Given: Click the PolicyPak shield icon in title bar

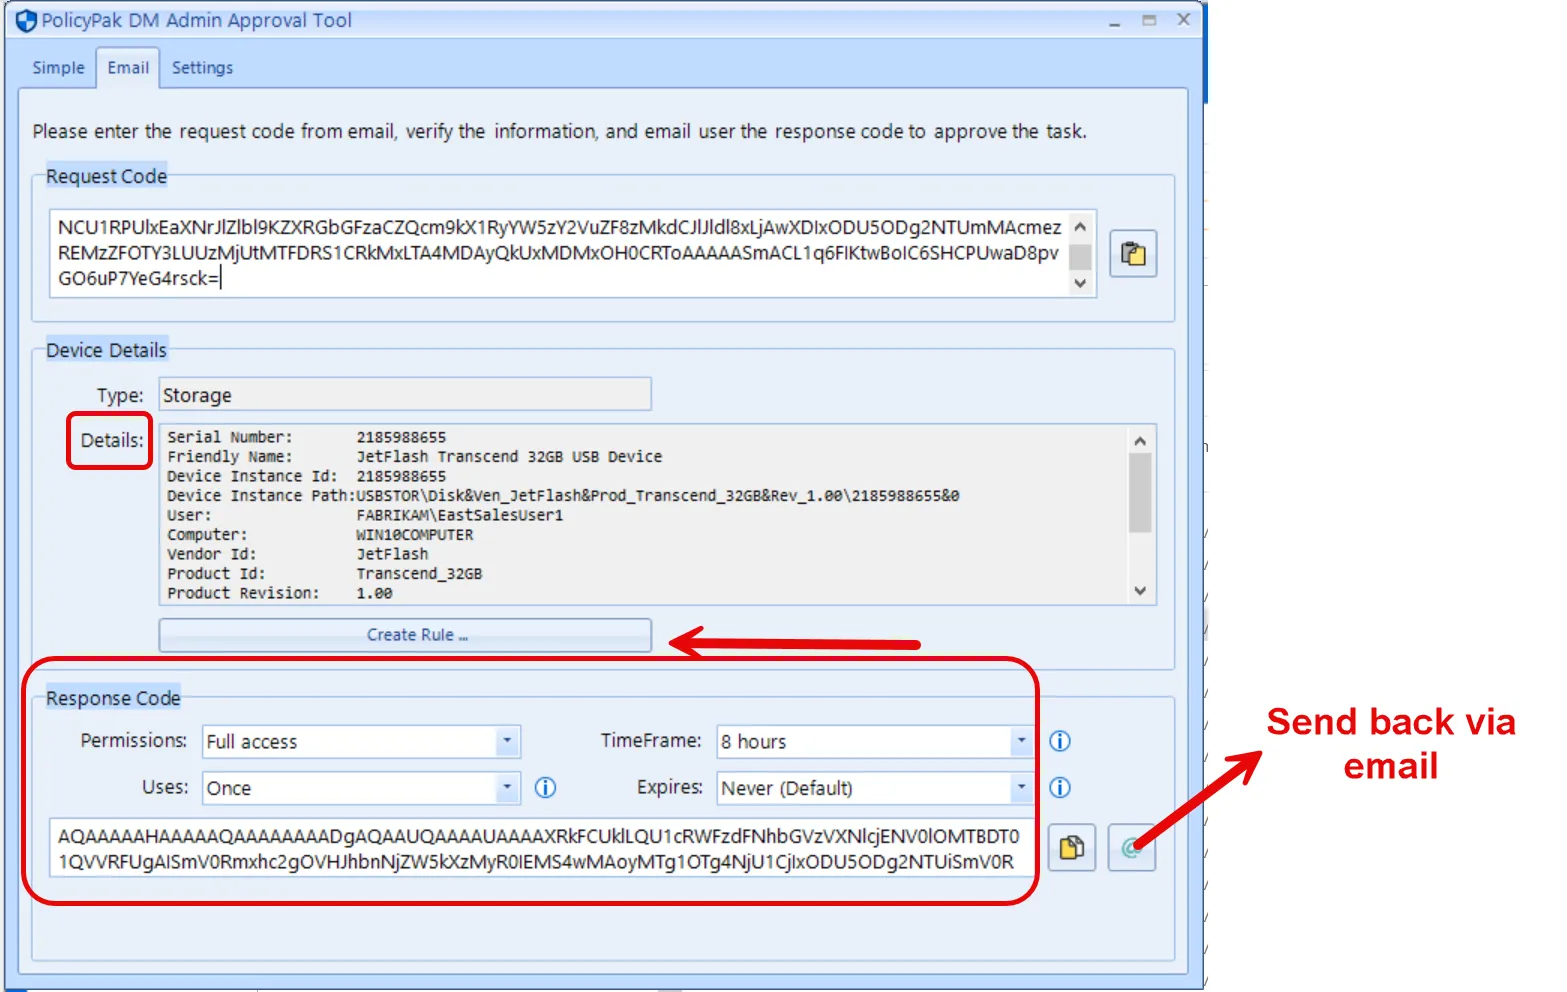Looking at the screenshot, I should (x=26, y=21).
